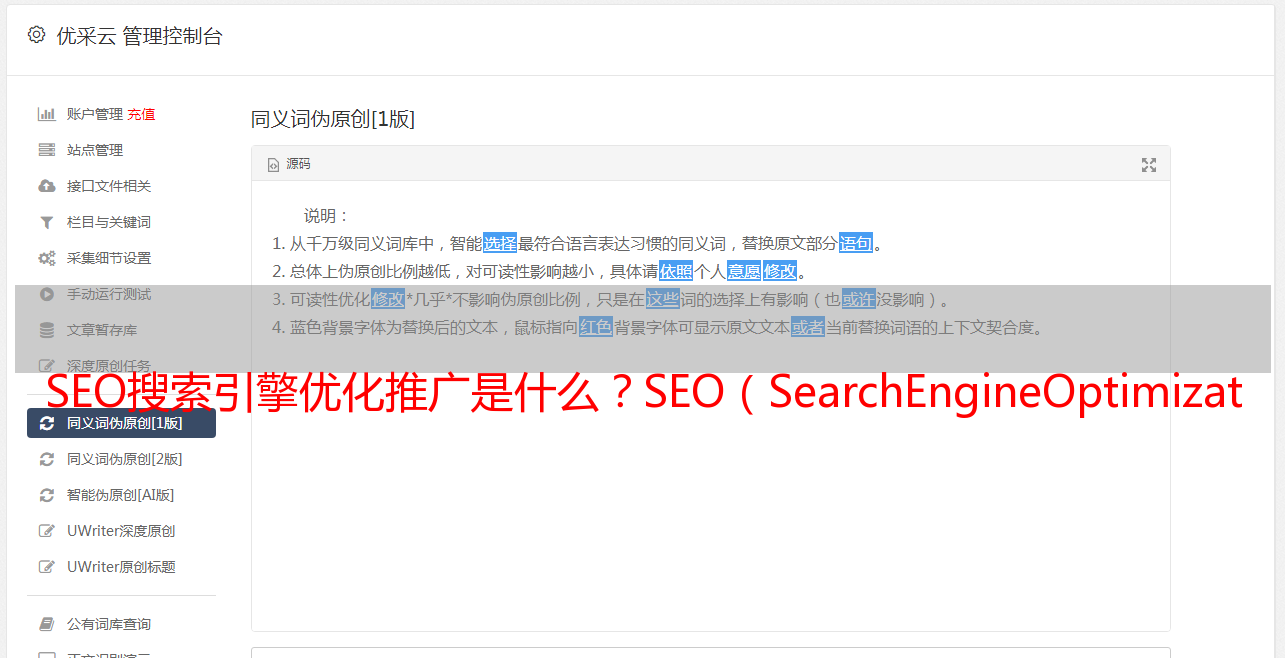Go to 智能伪原创[AI版] menu entry

point(121,495)
